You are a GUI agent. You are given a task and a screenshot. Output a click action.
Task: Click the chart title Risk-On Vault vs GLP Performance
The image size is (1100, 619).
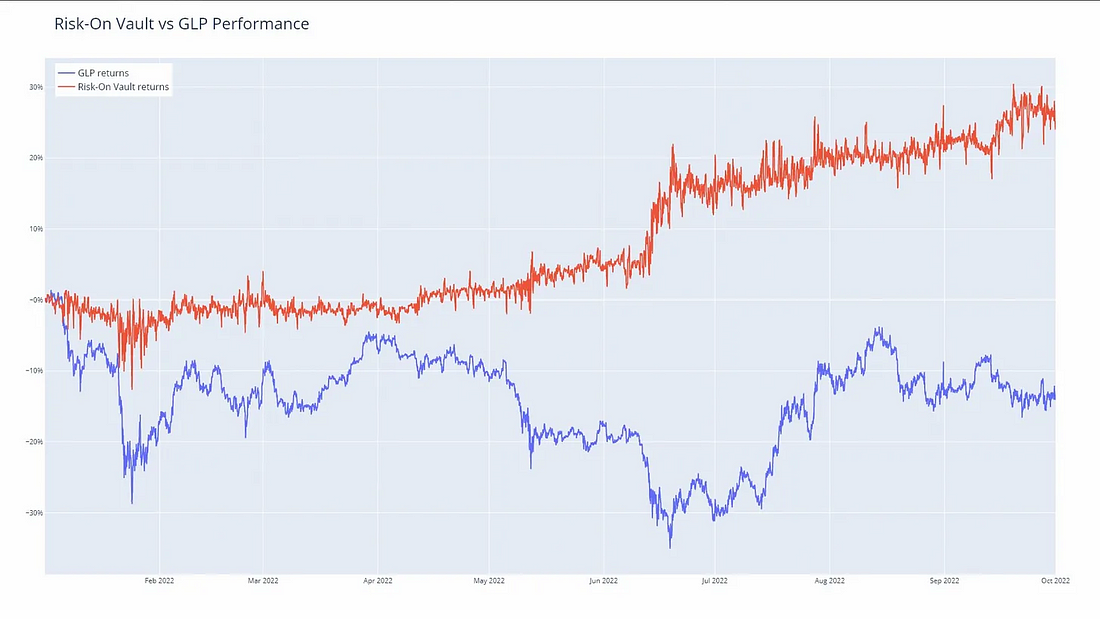point(181,24)
